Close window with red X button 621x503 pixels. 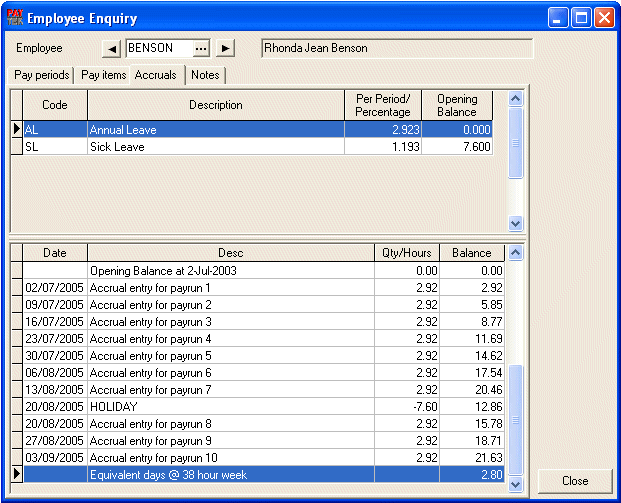(604, 18)
